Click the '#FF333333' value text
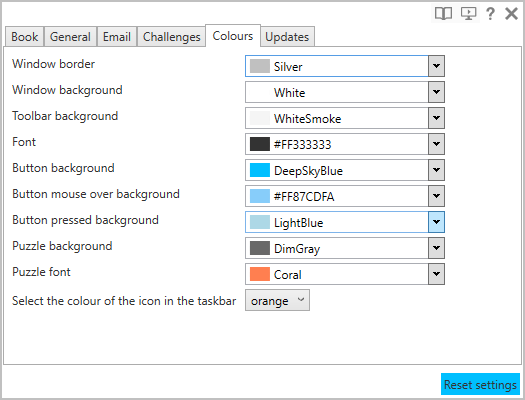 click(x=302, y=145)
